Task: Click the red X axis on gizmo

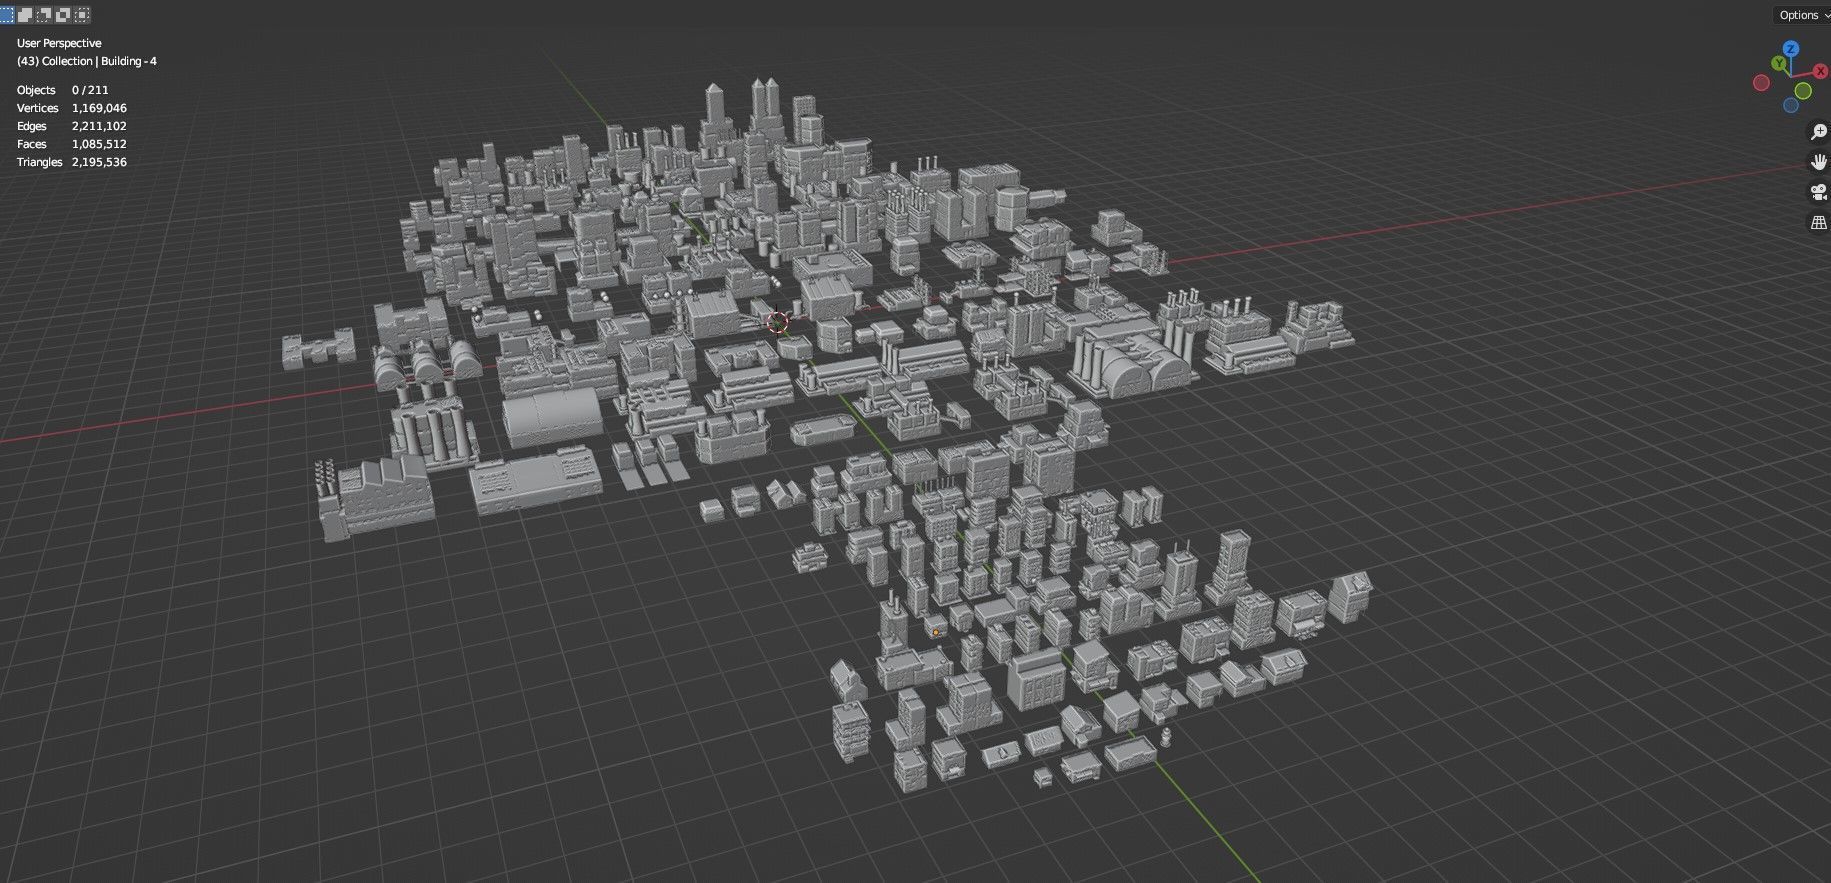Action: click(x=1820, y=72)
